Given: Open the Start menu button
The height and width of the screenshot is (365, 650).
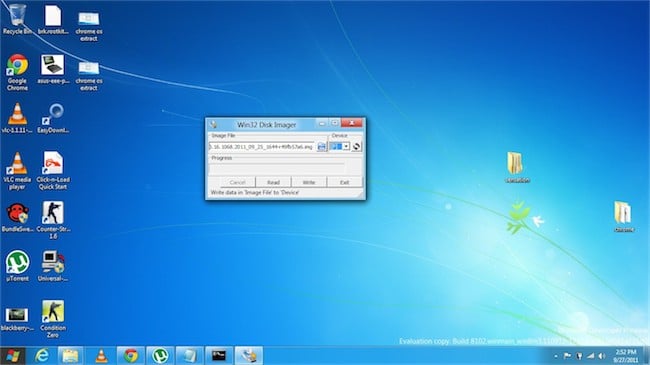Looking at the screenshot, I should tap(12, 356).
